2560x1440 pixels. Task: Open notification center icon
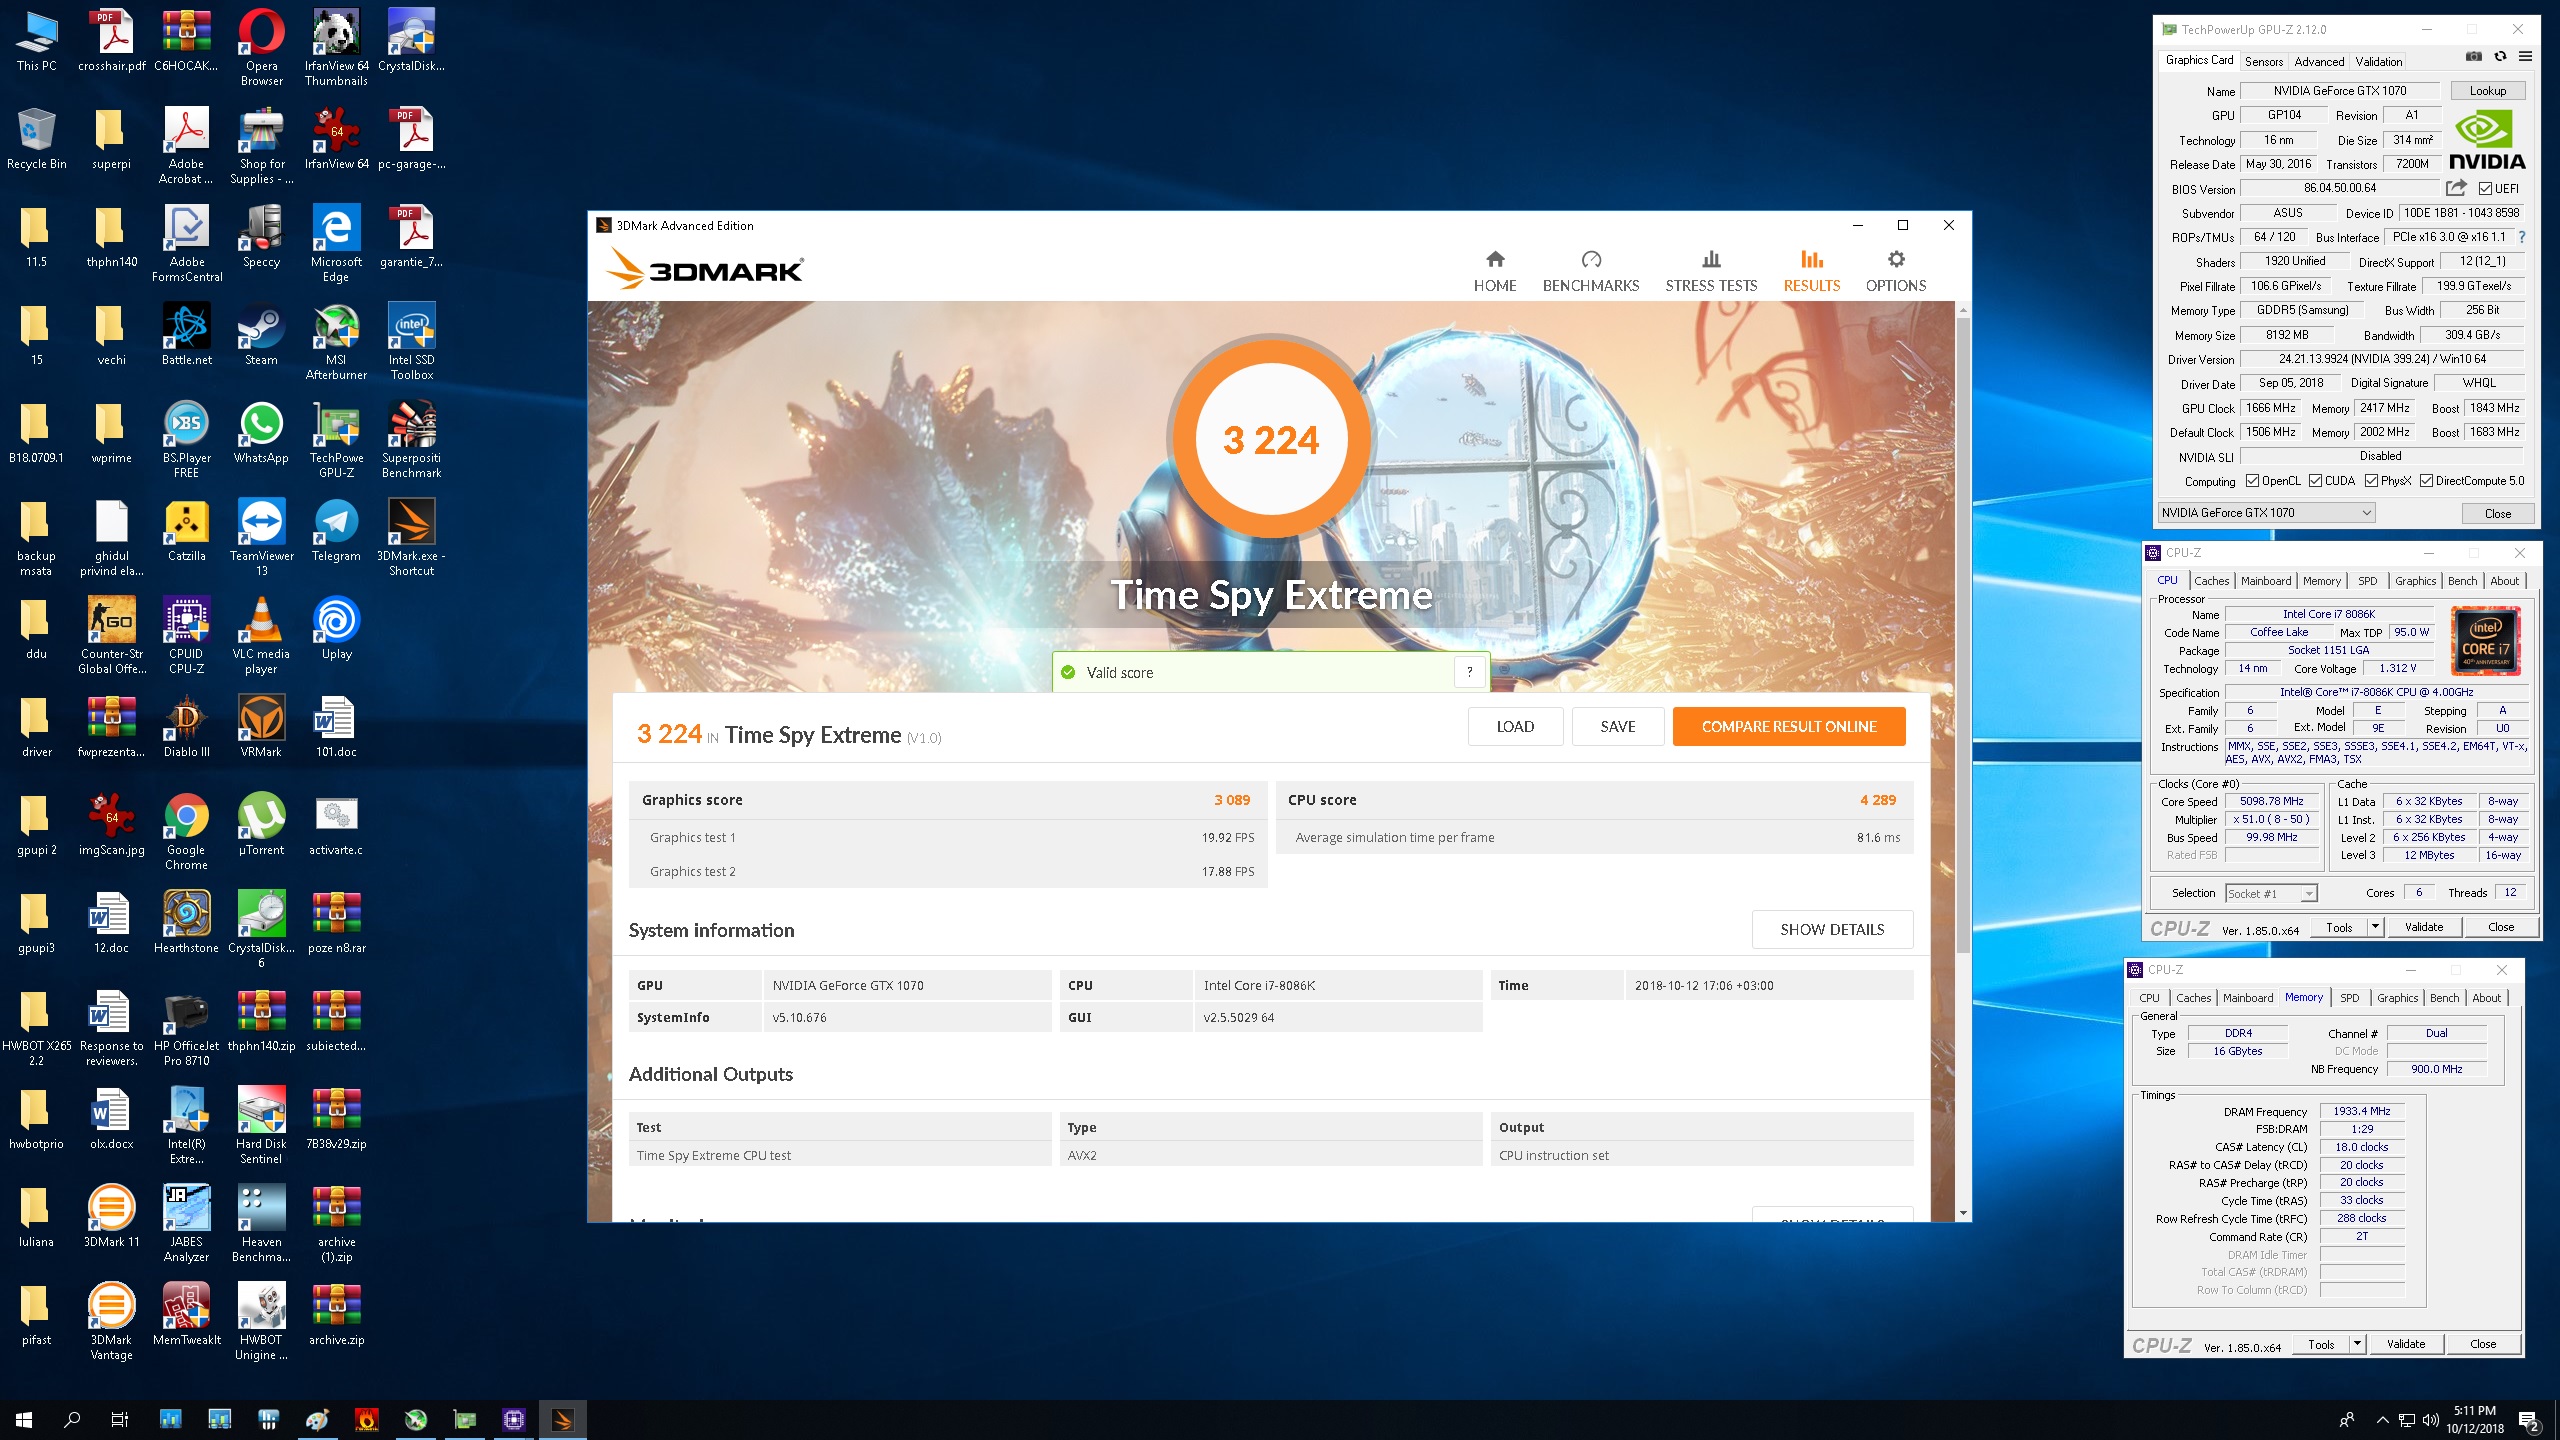pos(2530,1420)
